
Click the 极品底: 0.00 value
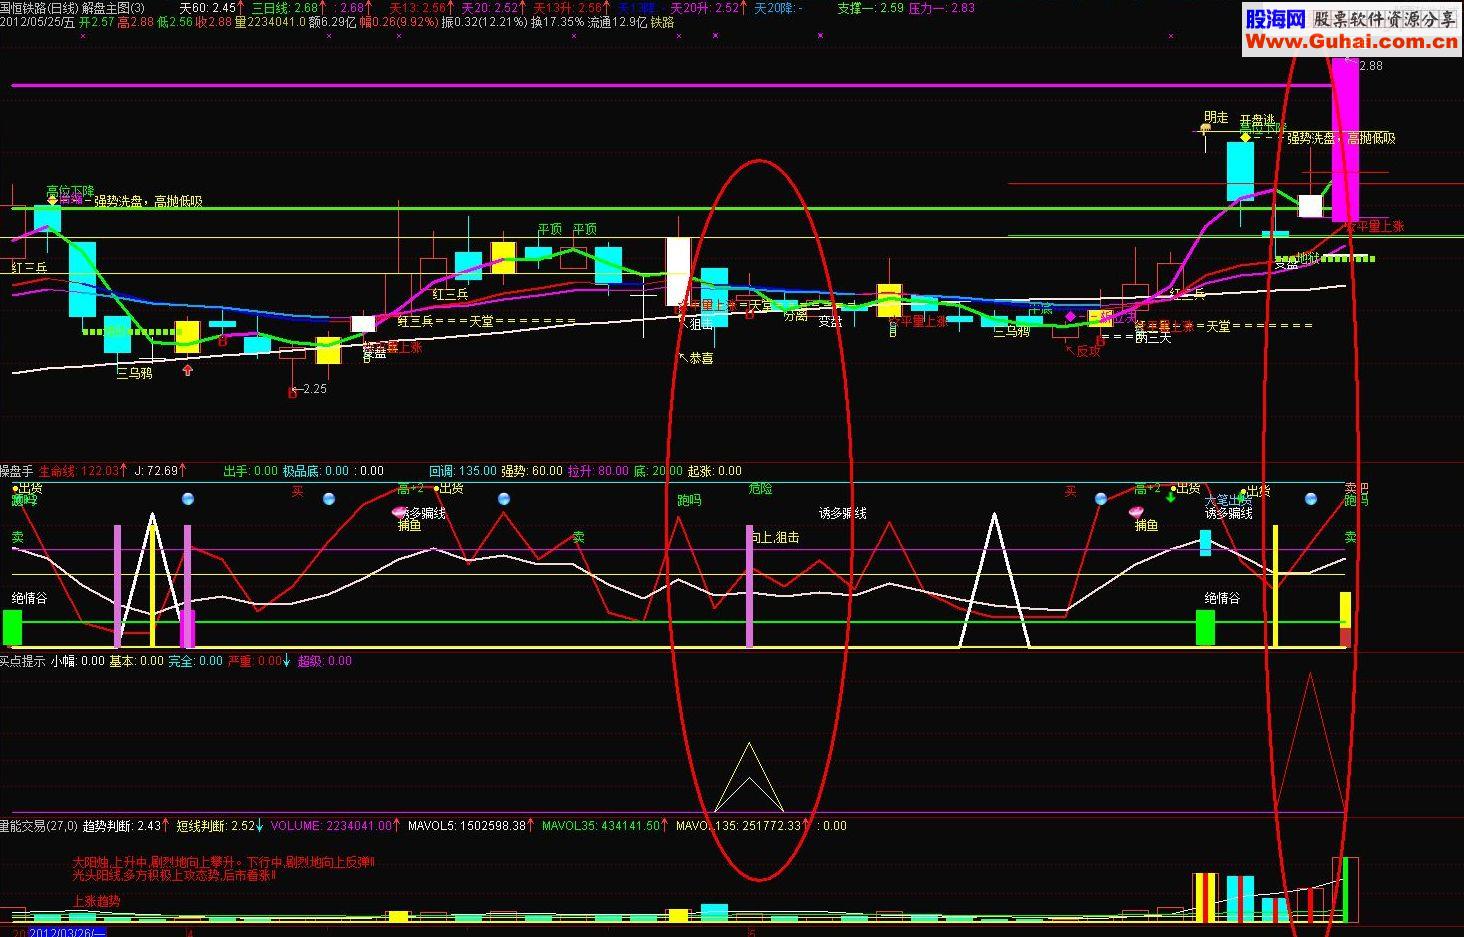click(316, 471)
